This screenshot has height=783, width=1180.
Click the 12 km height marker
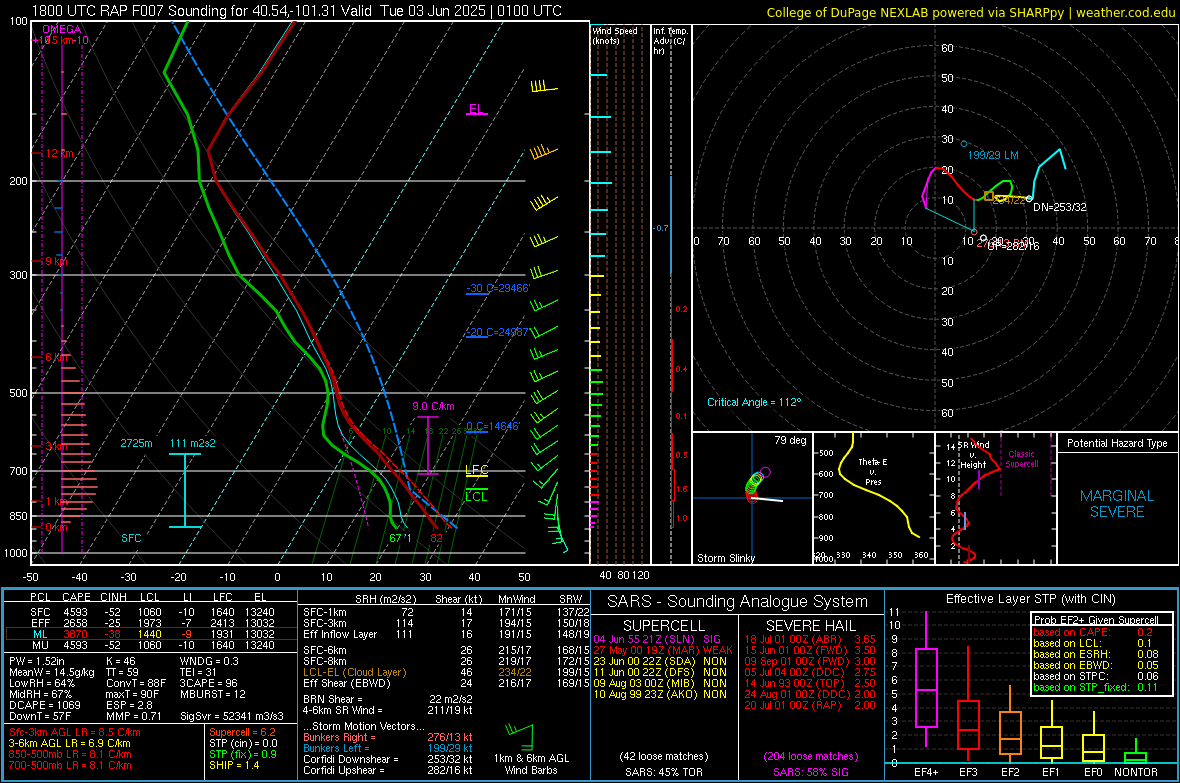point(59,154)
